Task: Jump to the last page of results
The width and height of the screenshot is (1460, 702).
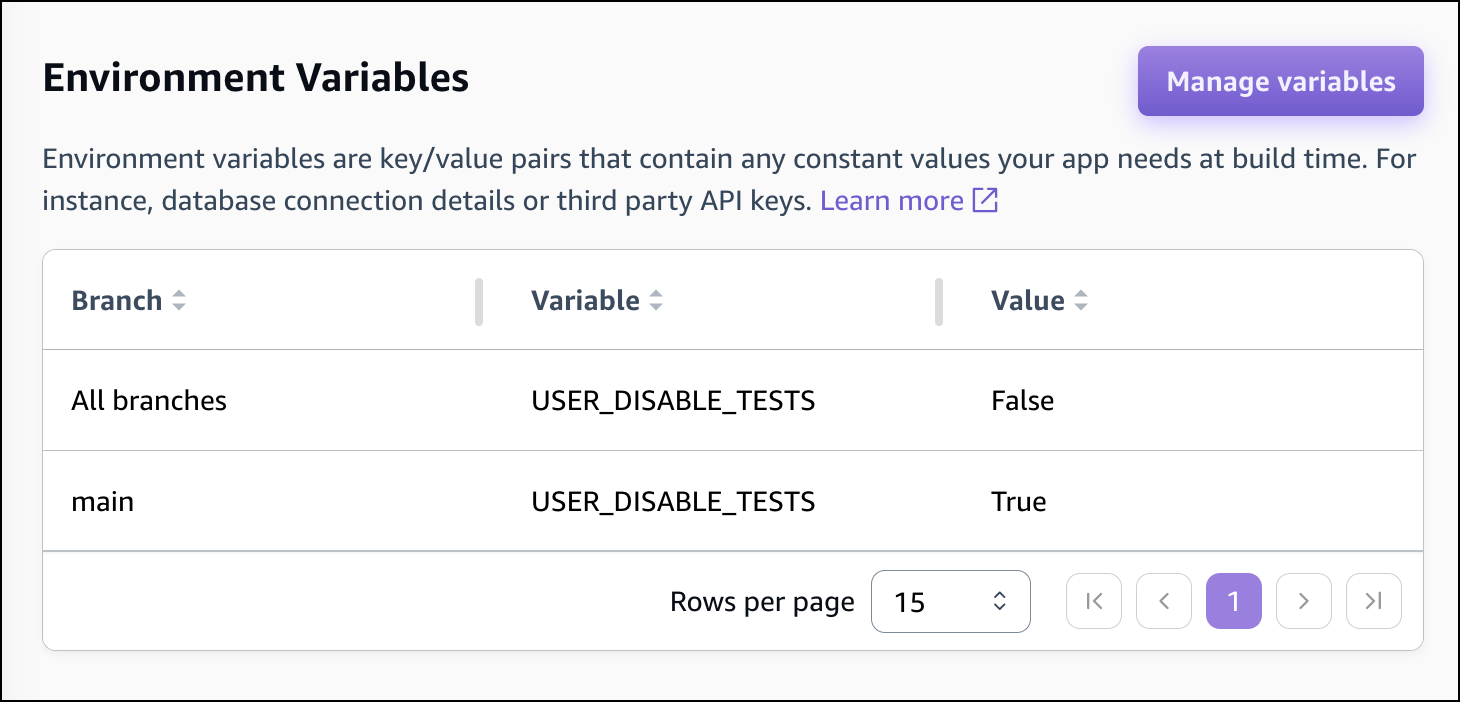Action: coord(1374,601)
